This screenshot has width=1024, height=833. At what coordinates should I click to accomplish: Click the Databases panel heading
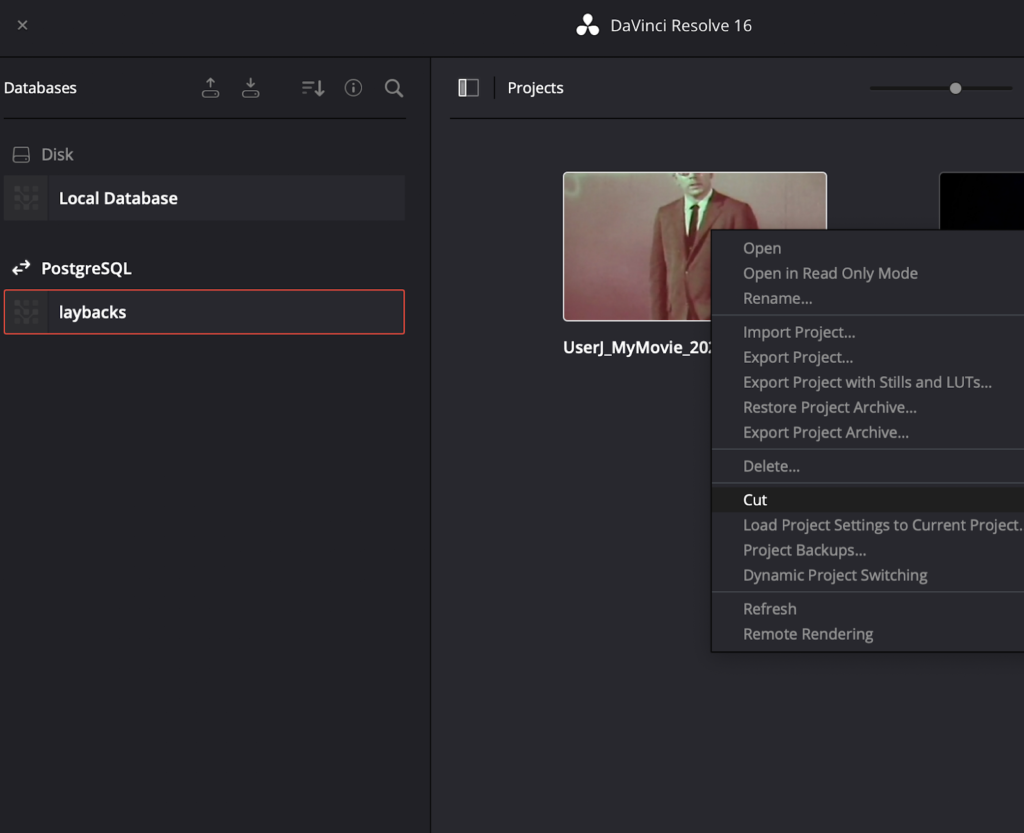click(x=40, y=87)
